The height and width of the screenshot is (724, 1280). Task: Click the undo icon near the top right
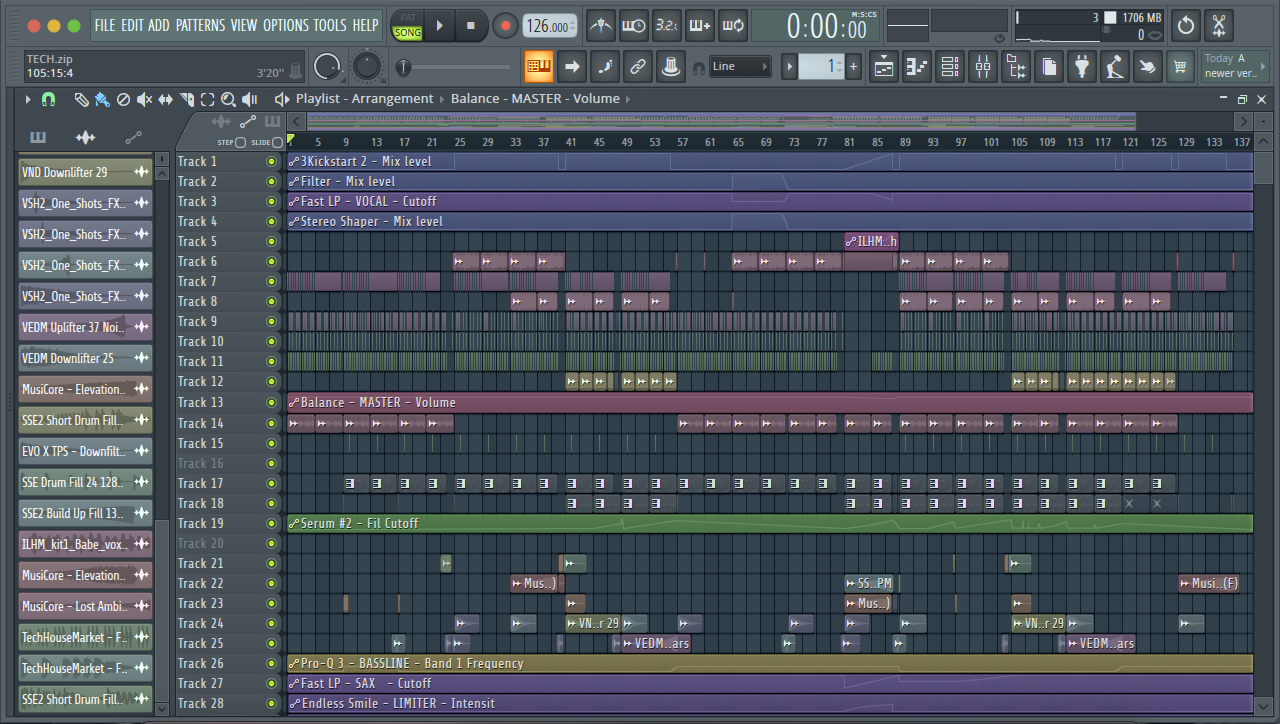click(x=1185, y=25)
